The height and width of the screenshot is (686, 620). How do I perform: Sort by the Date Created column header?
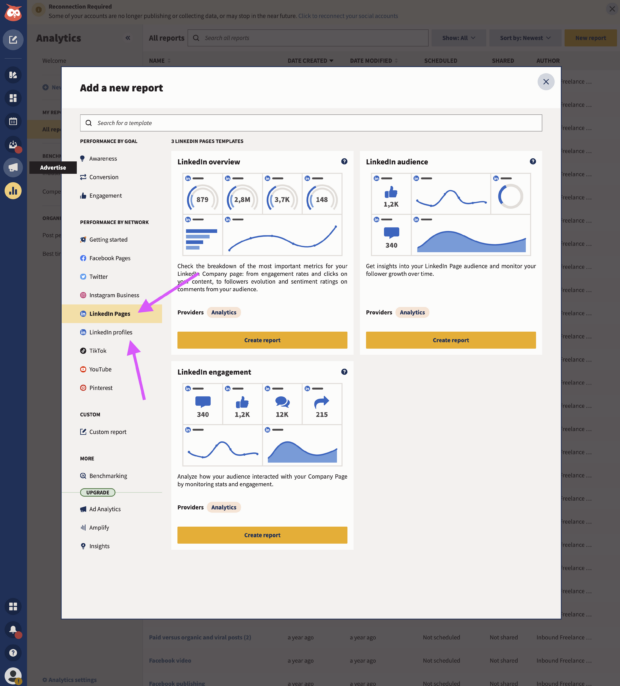(310, 61)
